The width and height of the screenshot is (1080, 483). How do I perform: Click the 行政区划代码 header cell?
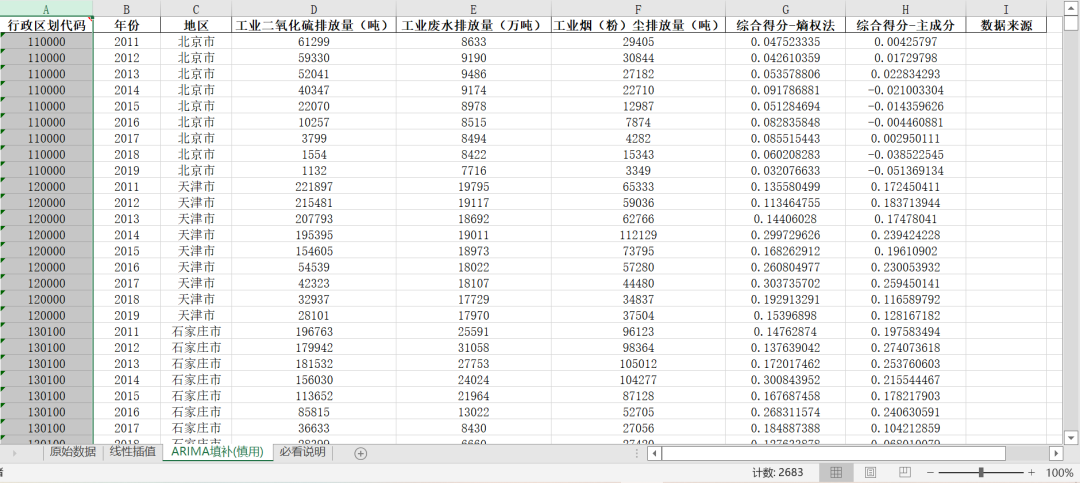pos(46,25)
